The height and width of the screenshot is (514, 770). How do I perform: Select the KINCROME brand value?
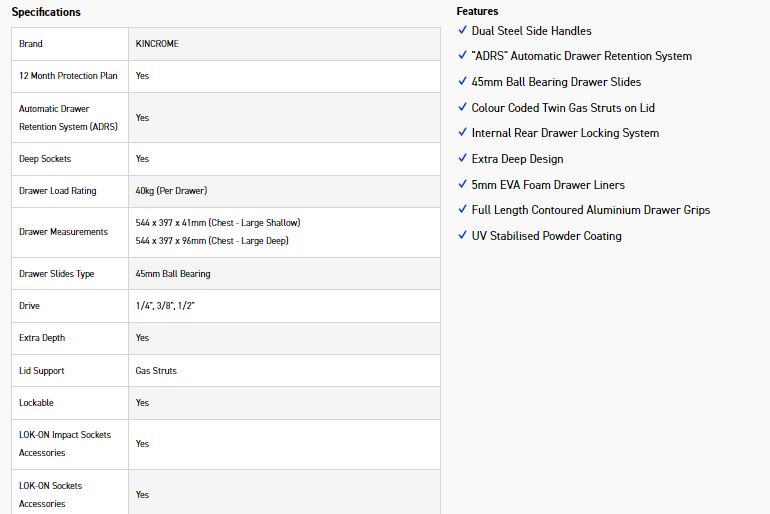click(157, 44)
